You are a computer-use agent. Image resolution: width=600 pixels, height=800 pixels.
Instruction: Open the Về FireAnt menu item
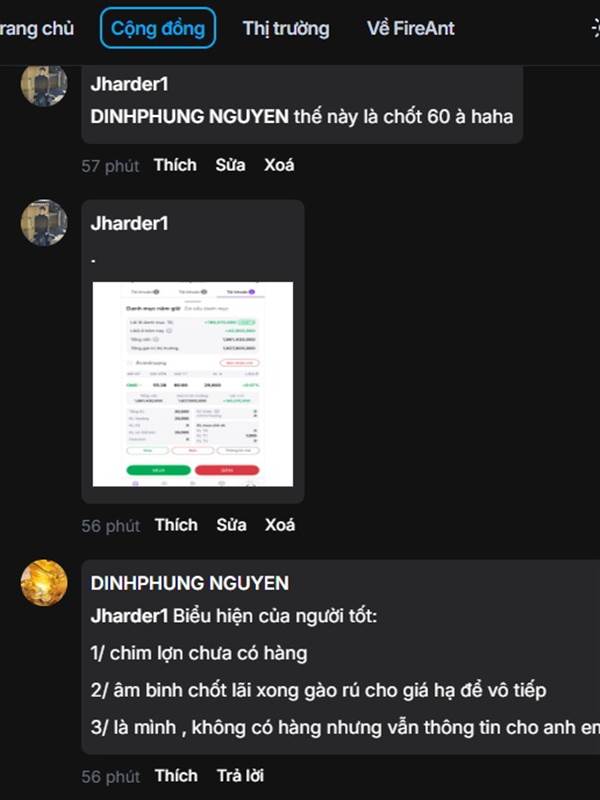point(410,29)
